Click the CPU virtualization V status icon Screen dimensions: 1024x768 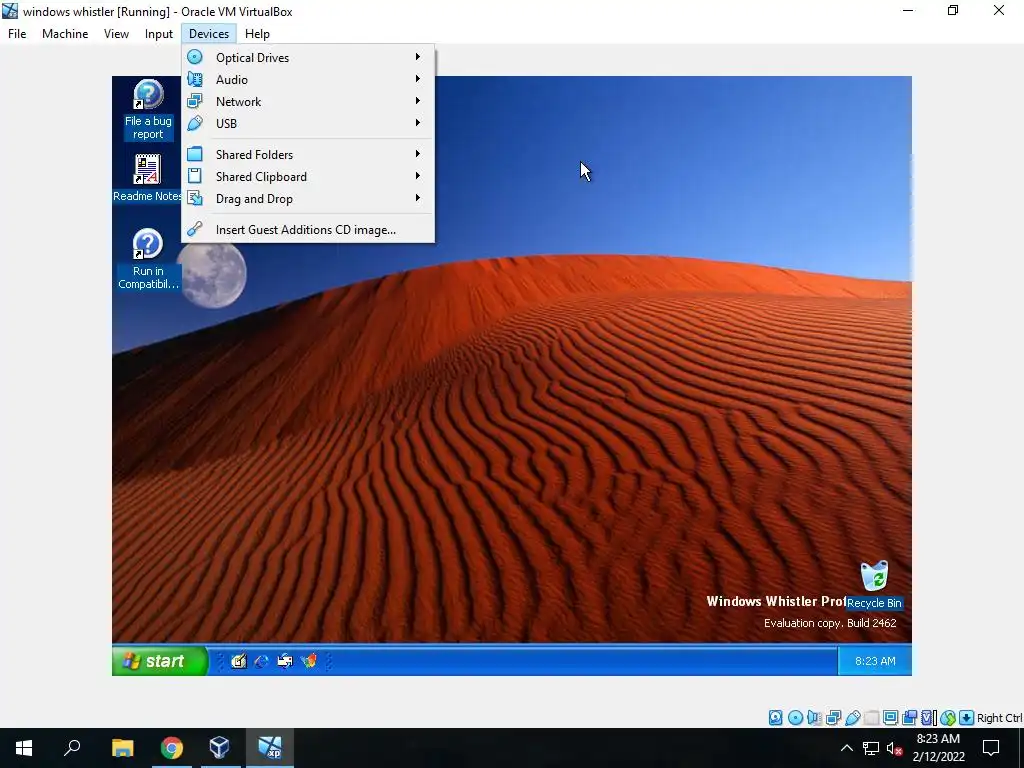coord(929,718)
